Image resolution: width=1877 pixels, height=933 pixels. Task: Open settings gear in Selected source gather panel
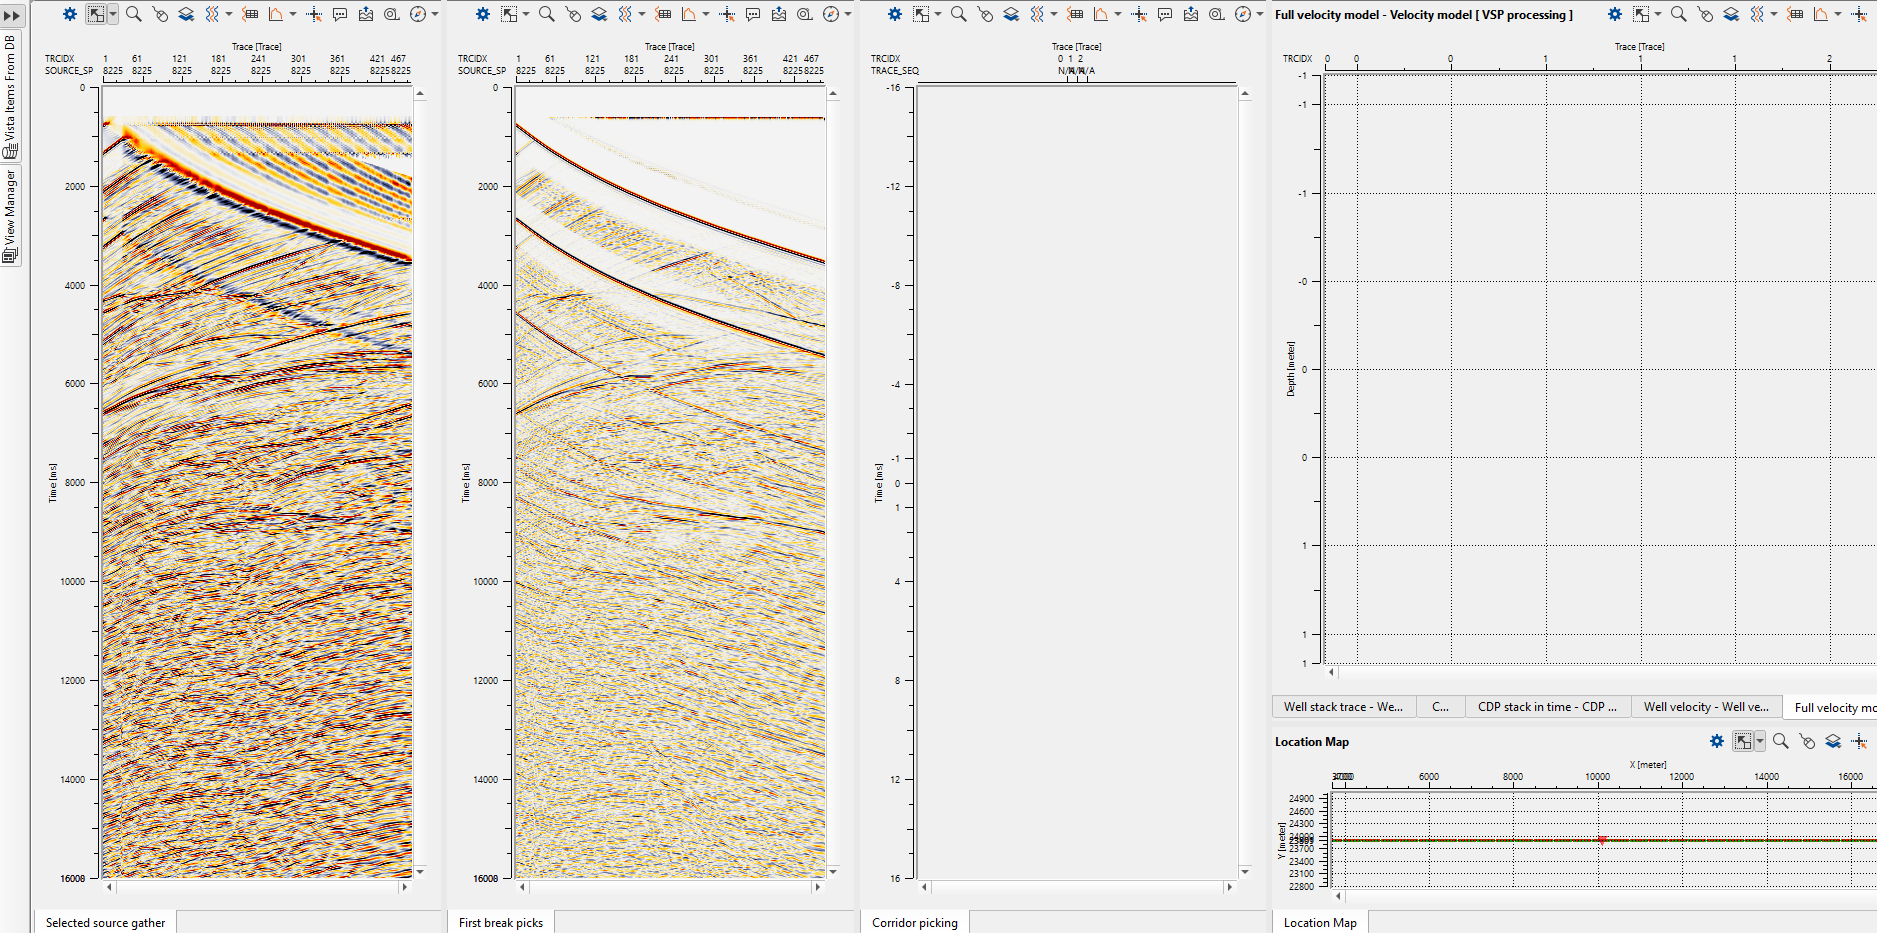70,14
